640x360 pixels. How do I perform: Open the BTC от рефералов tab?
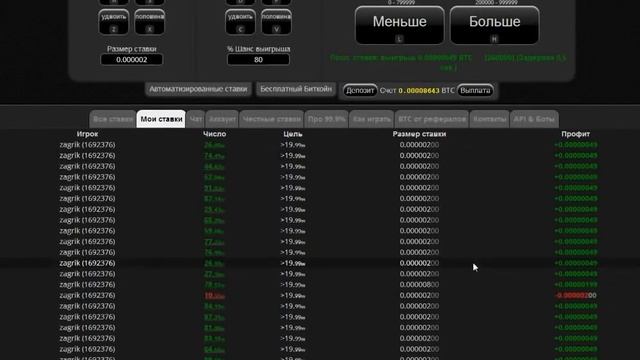point(432,119)
